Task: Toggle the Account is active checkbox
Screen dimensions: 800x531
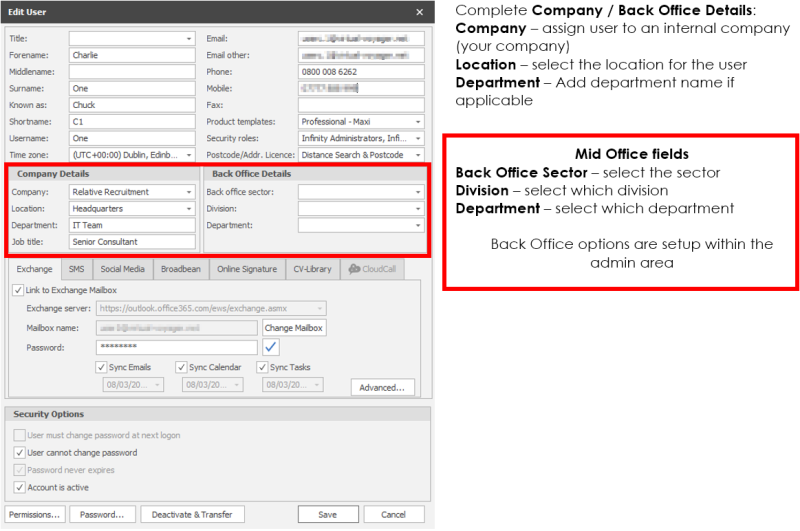Action: coord(20,487)
